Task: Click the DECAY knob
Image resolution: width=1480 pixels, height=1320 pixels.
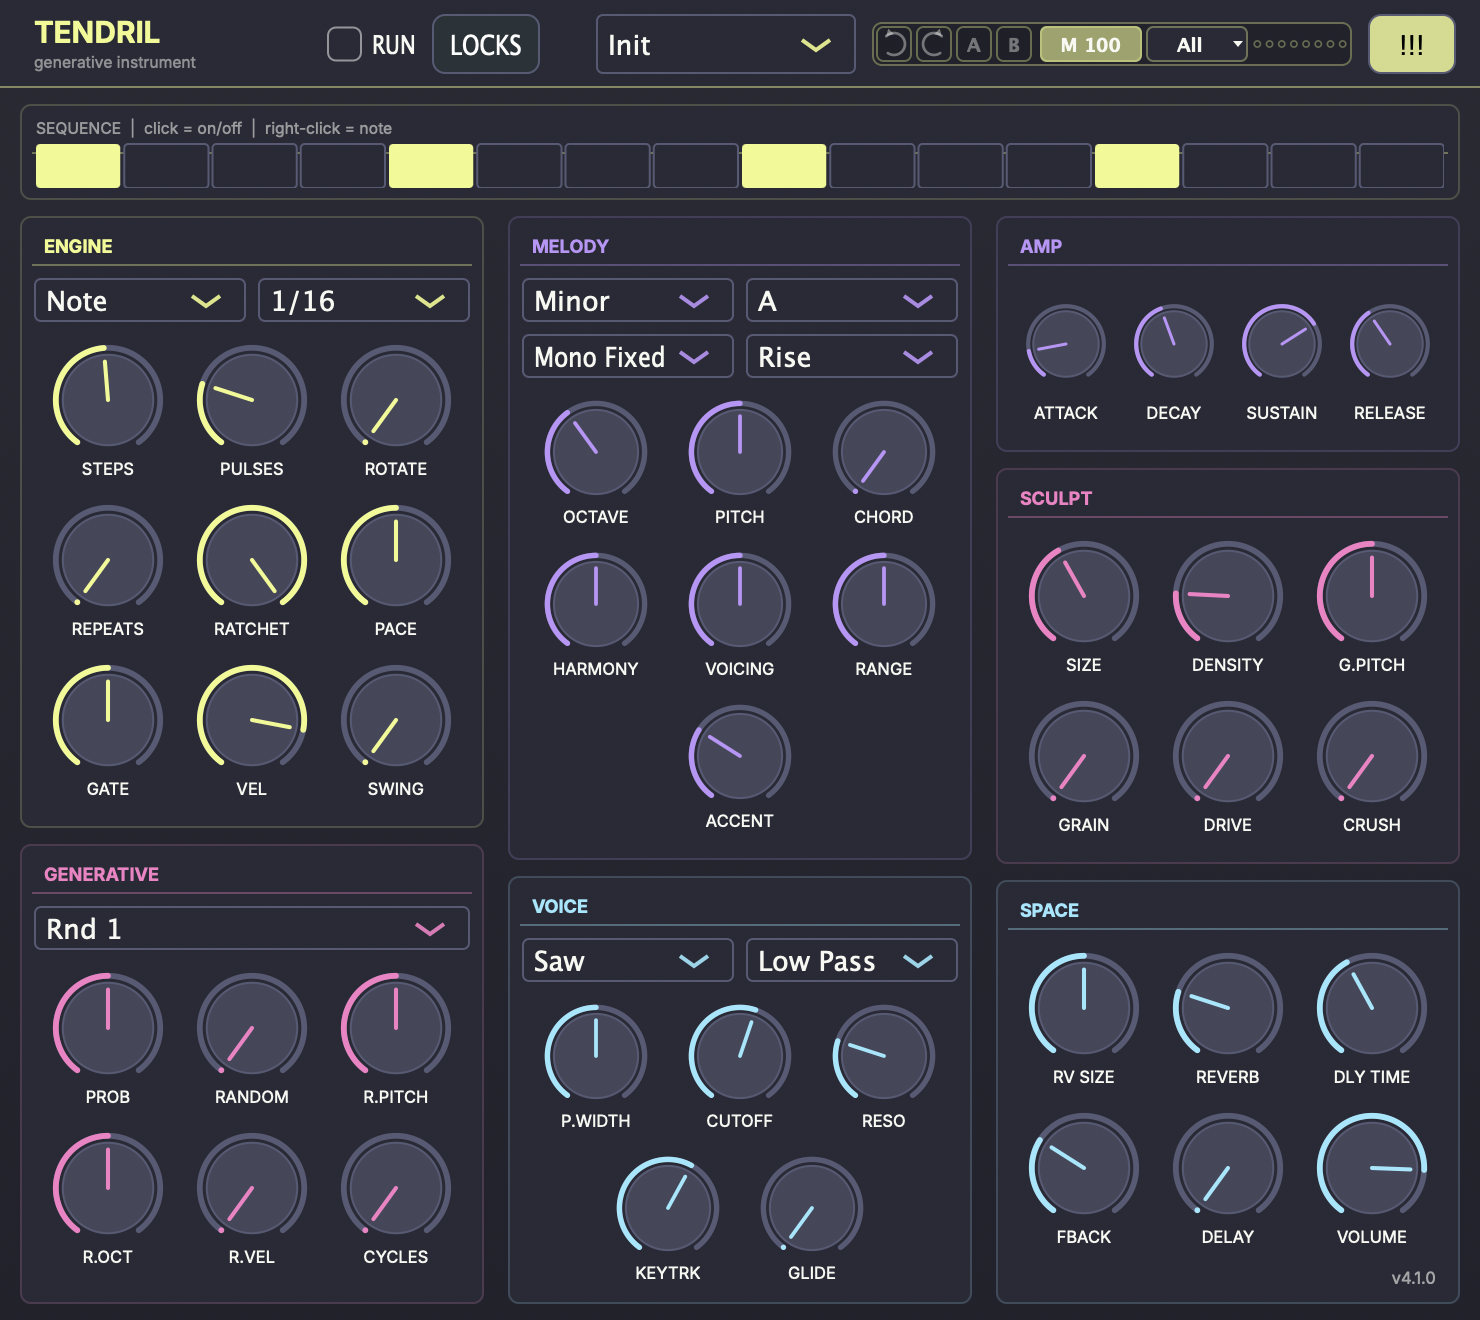Action: [x=1174, y=343]
